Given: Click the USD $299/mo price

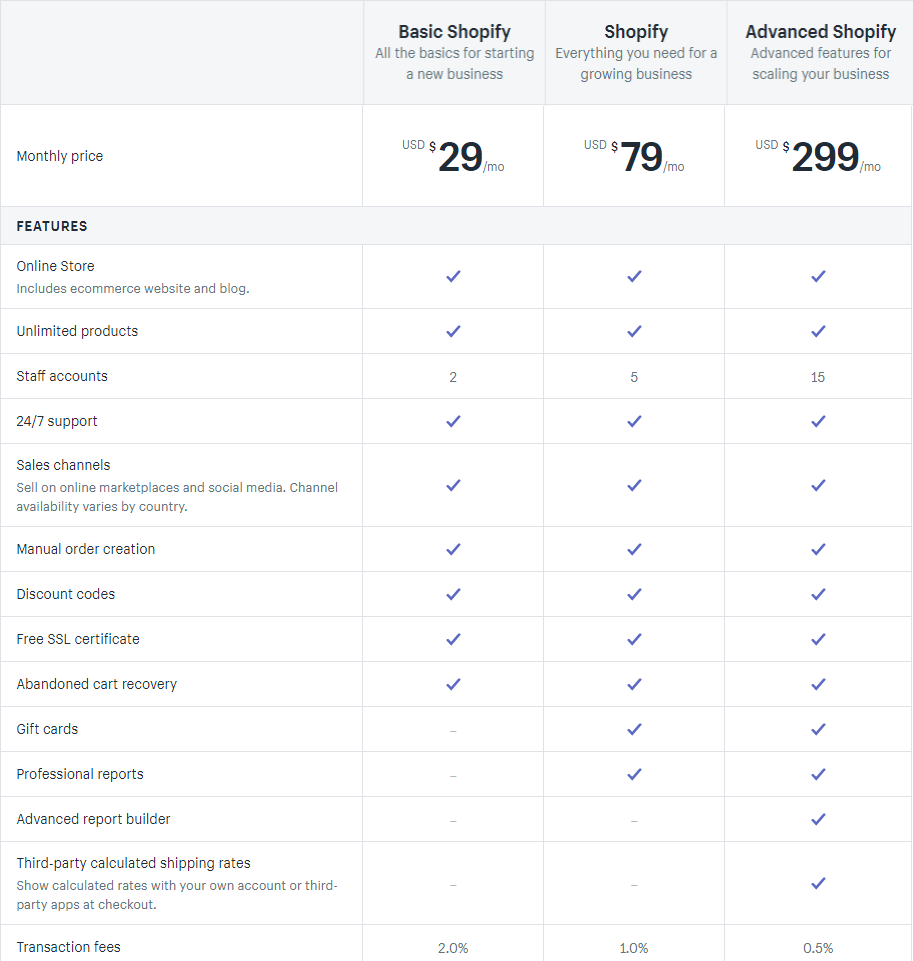Looking at the screenshot, I should click(818, 156).
